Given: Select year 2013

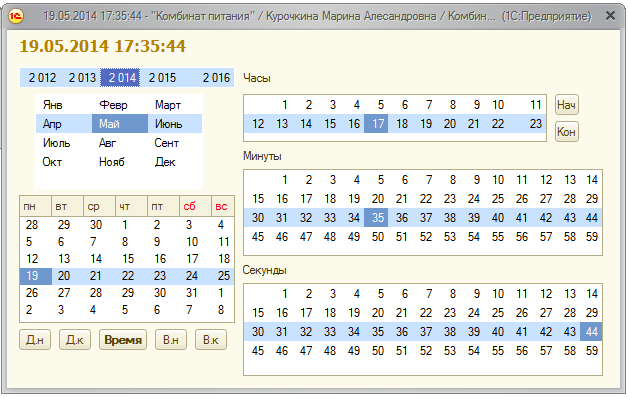Looking at the screenshot, I should click(x=82, y=78).
